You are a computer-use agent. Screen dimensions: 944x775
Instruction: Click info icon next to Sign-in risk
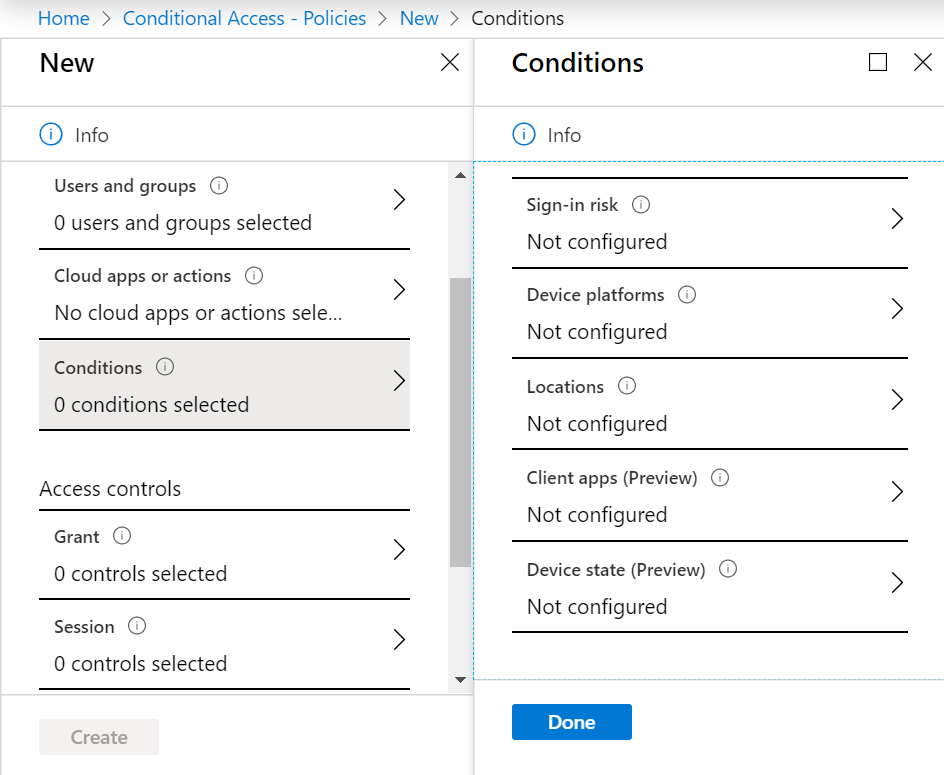(641, 205)
